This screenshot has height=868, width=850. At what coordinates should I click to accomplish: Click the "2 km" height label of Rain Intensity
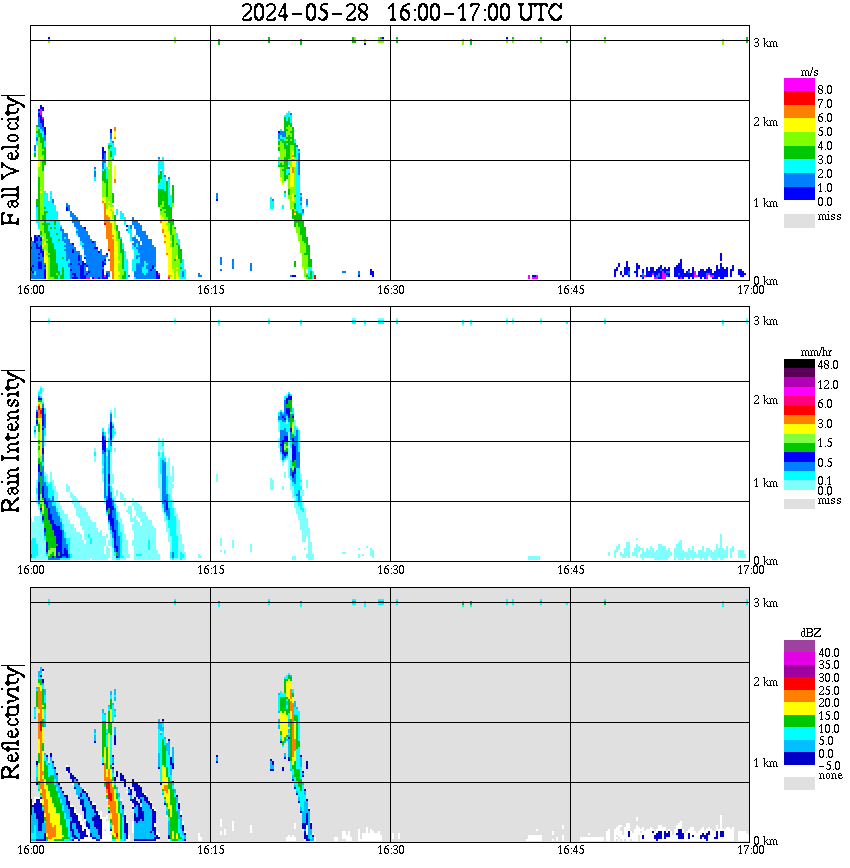point(766,400)
